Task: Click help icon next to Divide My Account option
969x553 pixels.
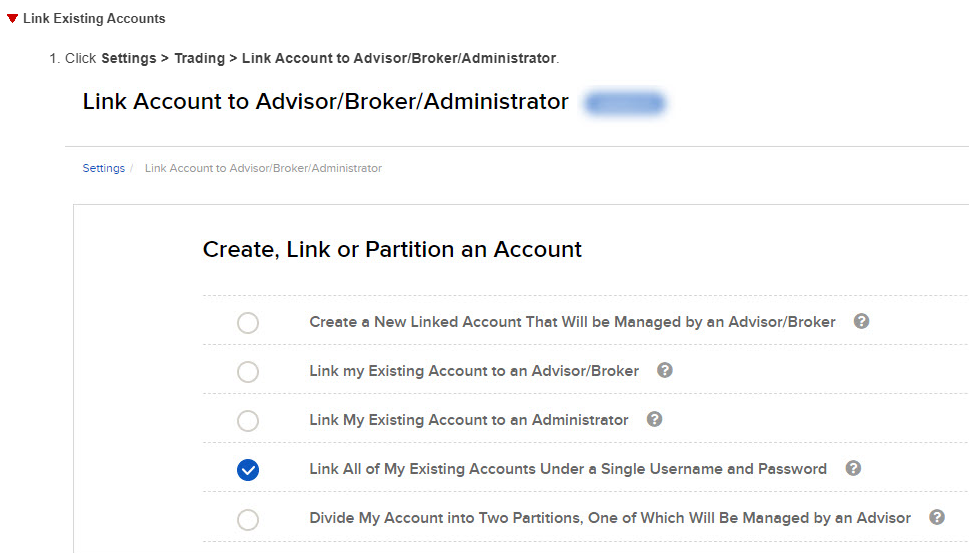Action: tap(937, 517)
